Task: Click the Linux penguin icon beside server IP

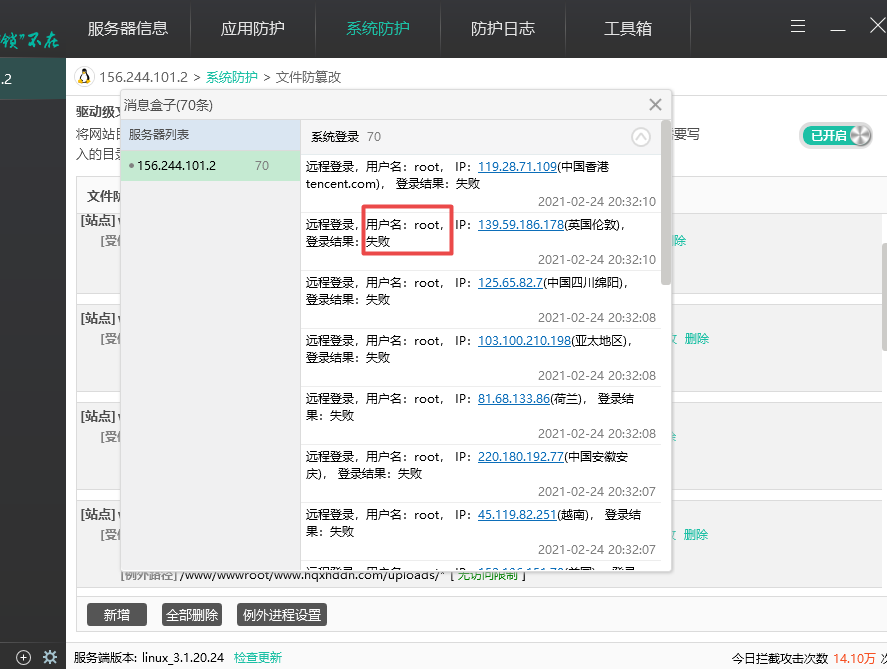Action: pyautogui.click(x=84, y=77)
